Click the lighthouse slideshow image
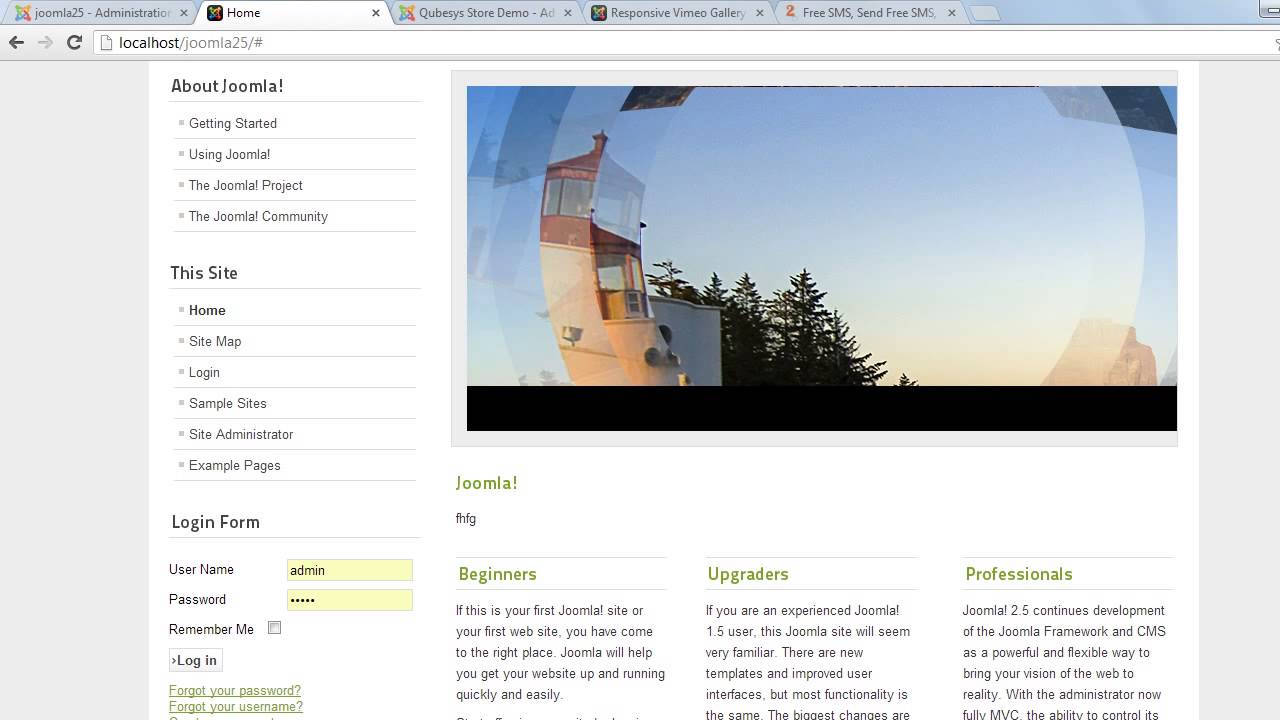Viewport: 1280px width, 720px height. click(821, 236)
